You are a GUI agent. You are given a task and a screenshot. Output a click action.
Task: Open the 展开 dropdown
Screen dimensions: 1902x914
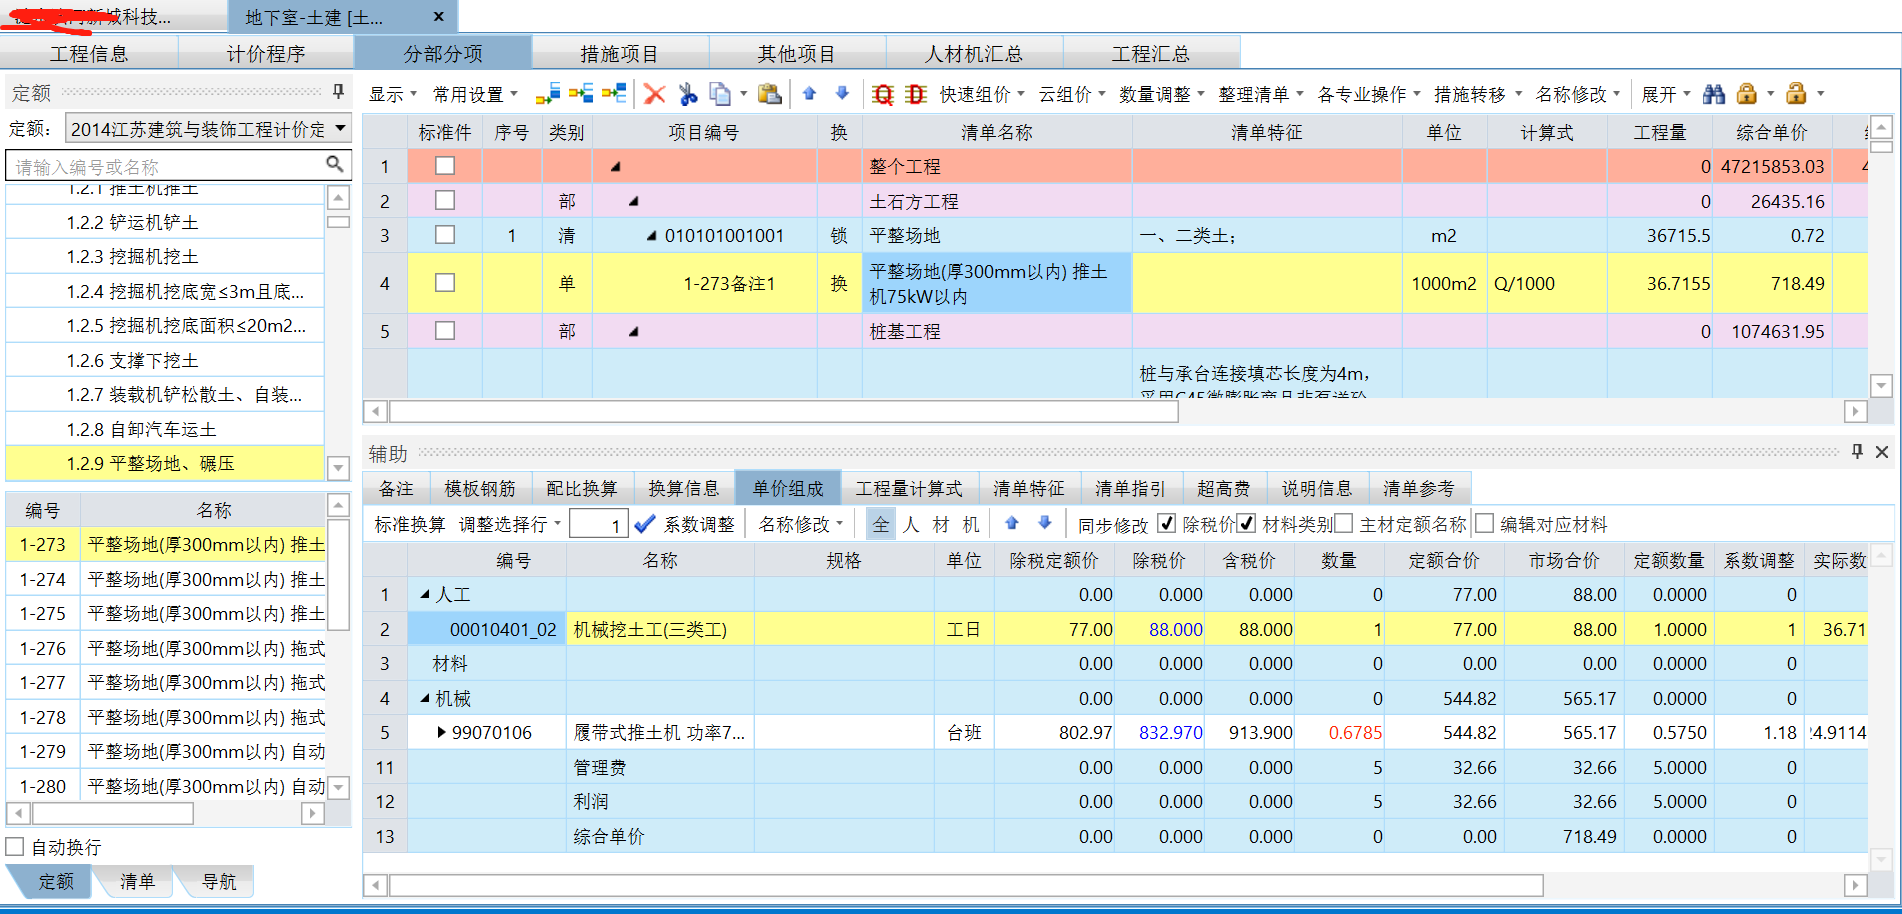pos(1666,94)
